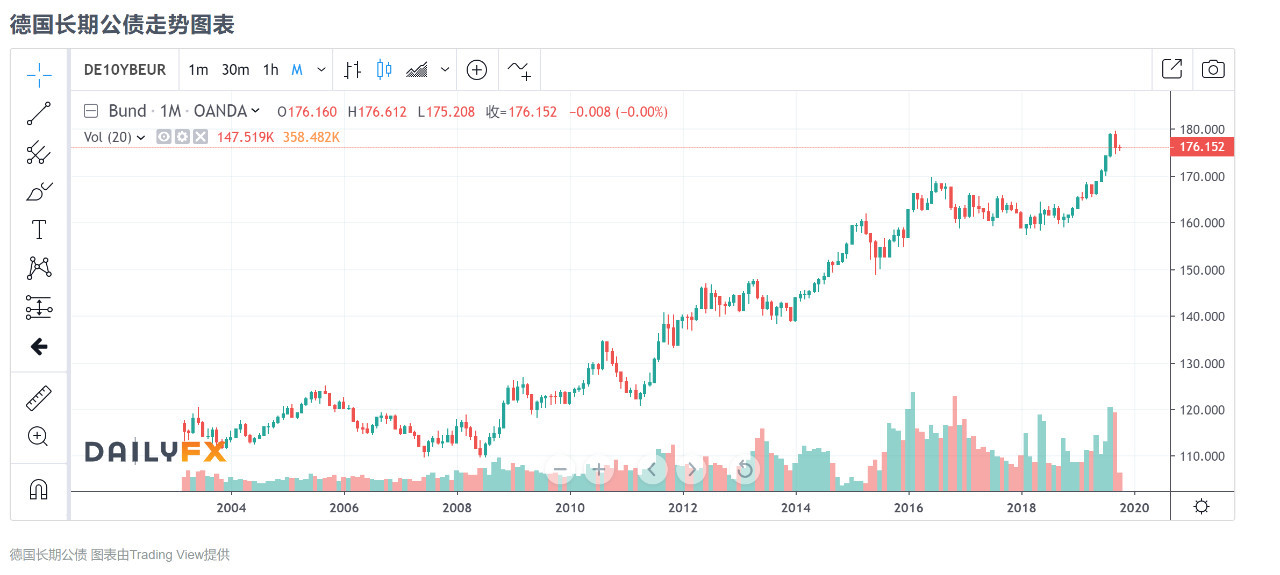Take a chart snapshot with camera icon
Screen dimensions: 1280x575
pos(1213,69)
